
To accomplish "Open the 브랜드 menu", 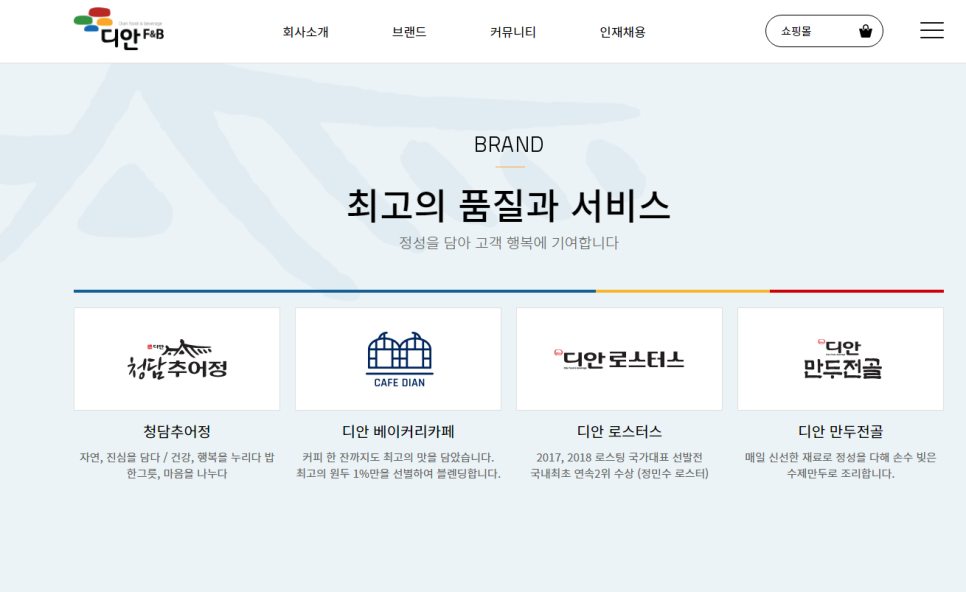I will pos(409,32).
